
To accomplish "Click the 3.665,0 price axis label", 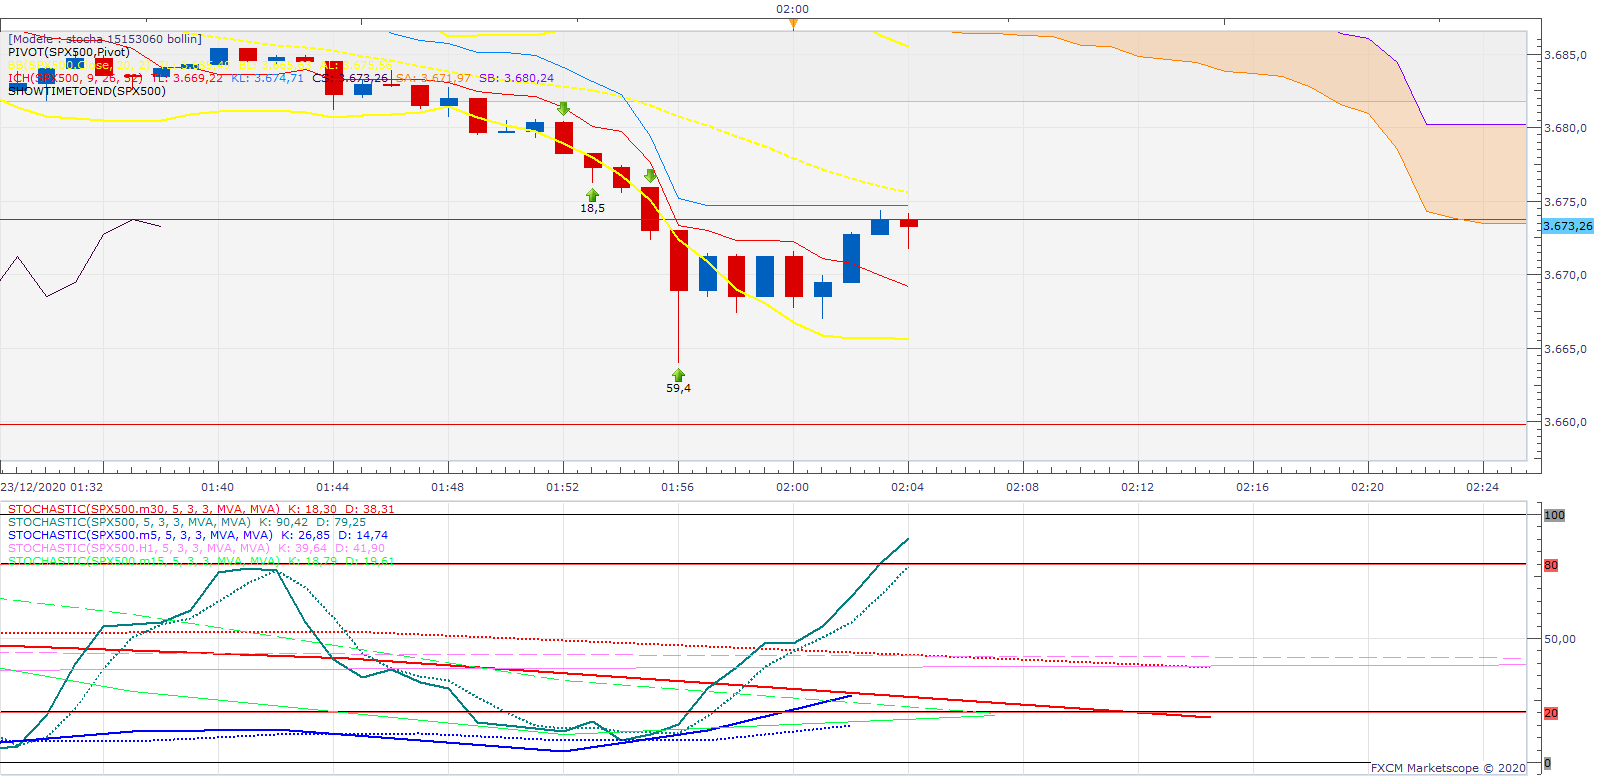I will coord(1565,349).
